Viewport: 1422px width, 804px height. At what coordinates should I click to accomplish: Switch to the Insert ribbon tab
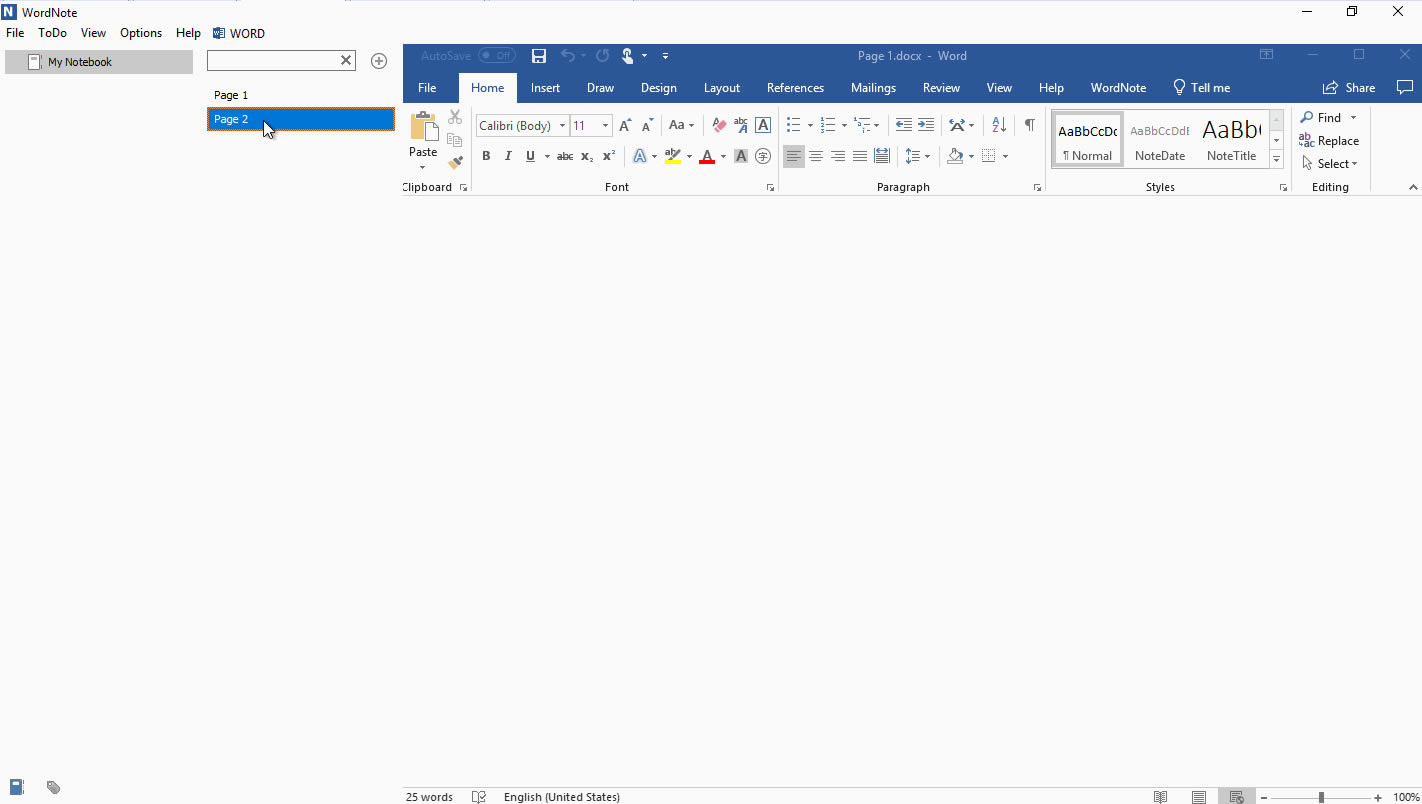[x=545, y=88]
